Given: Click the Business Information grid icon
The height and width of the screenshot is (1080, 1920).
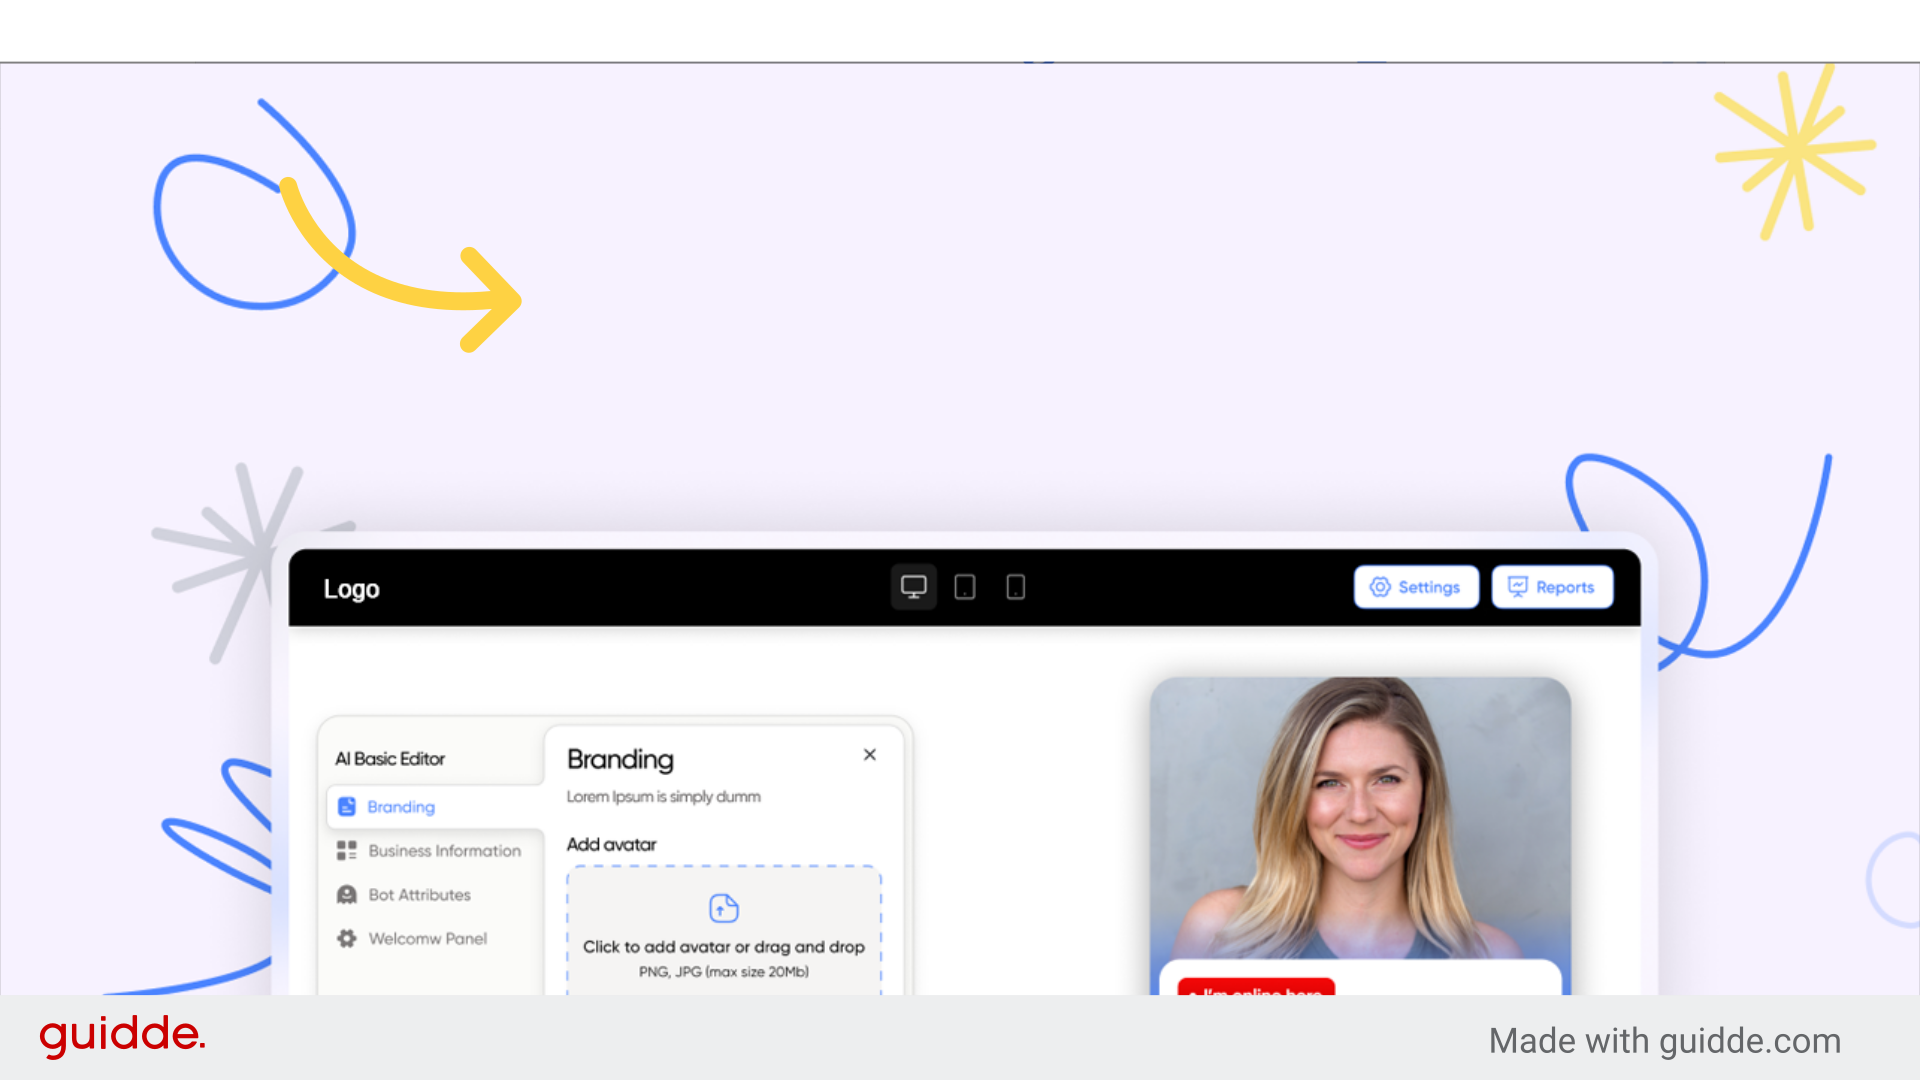Looking at the screenshot, I should point(346,851).
